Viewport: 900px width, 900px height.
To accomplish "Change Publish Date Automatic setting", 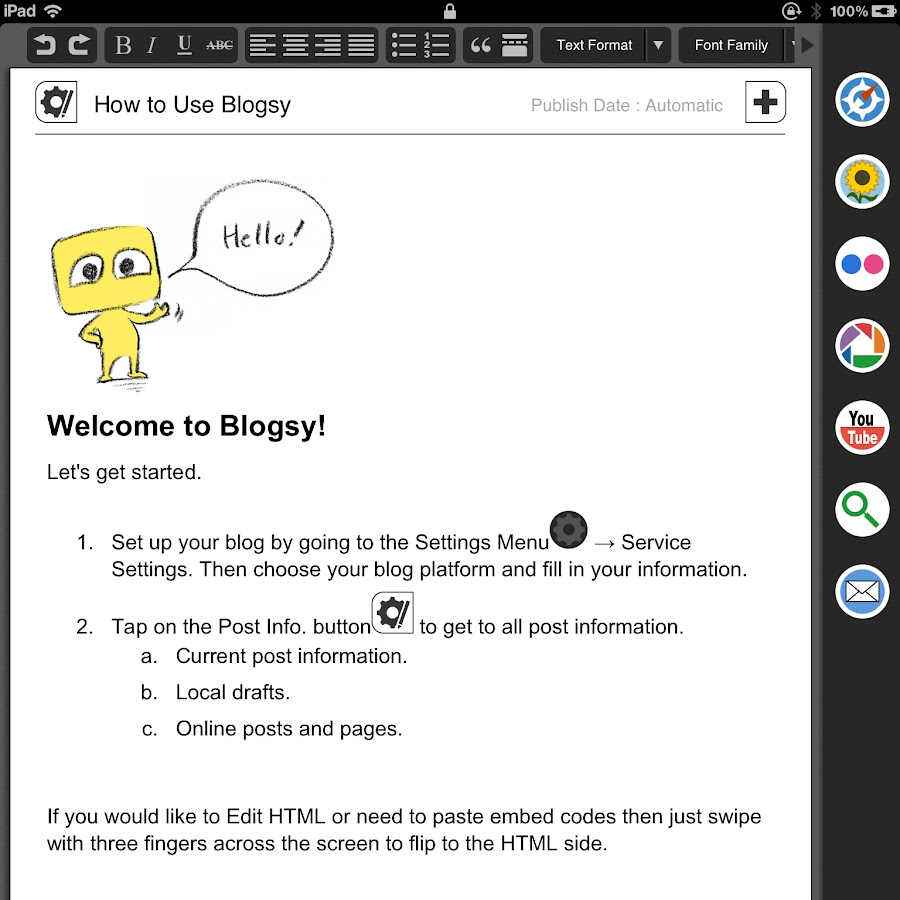I will 626,105.
